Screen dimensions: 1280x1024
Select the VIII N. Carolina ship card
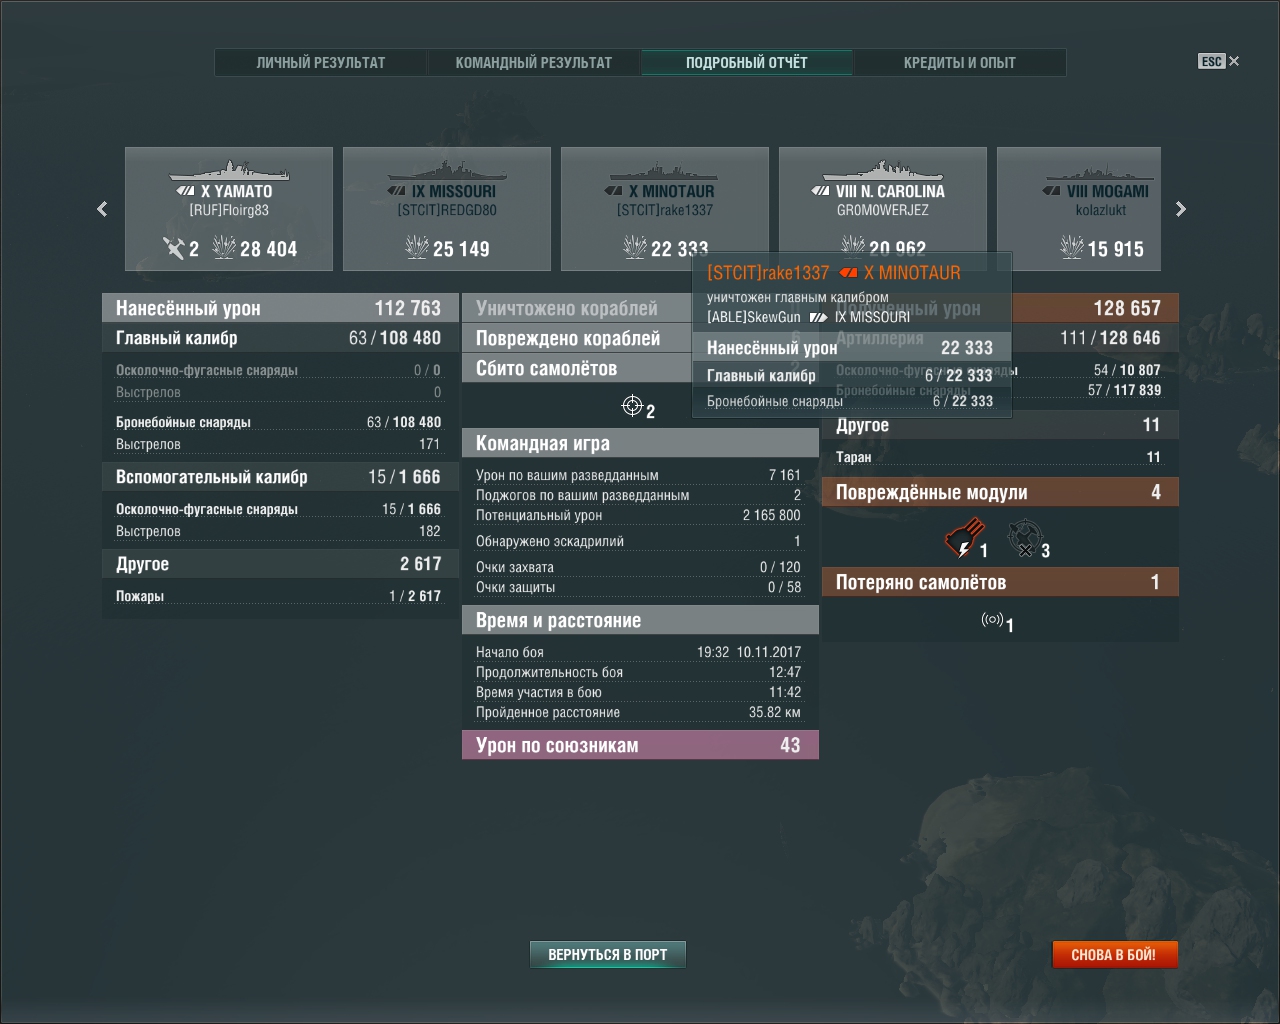click(883, 209)
